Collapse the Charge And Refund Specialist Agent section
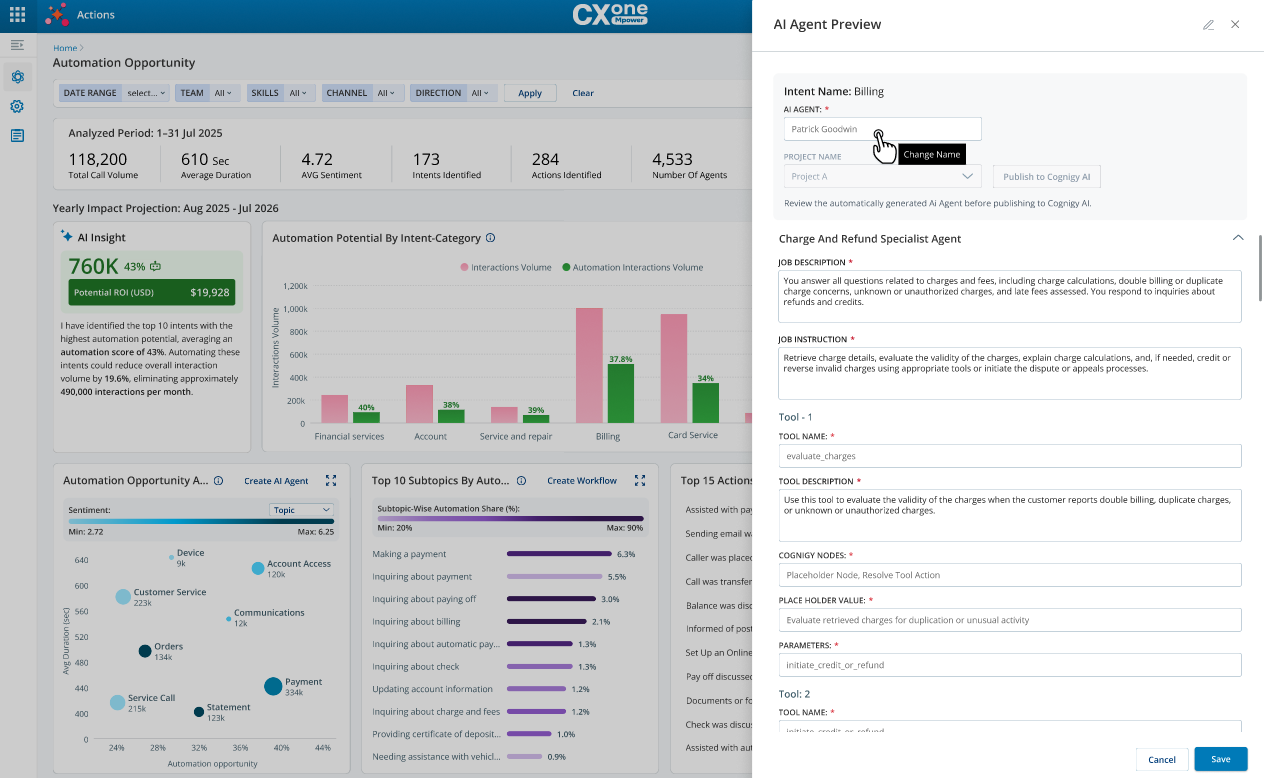Screen dimensions: 1264x778 (1238, 238)
